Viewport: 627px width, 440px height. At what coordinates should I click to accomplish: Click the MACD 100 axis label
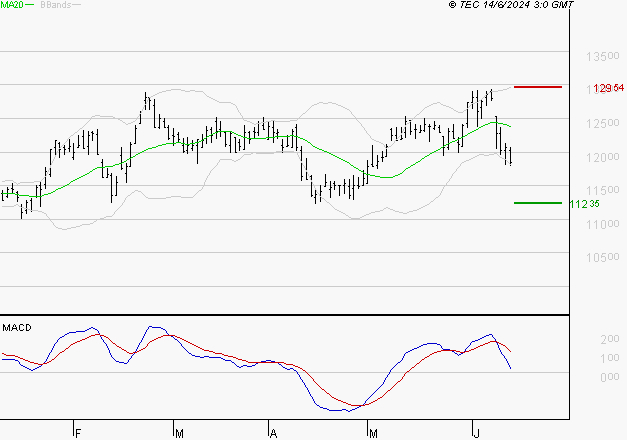tap(610, 358)
